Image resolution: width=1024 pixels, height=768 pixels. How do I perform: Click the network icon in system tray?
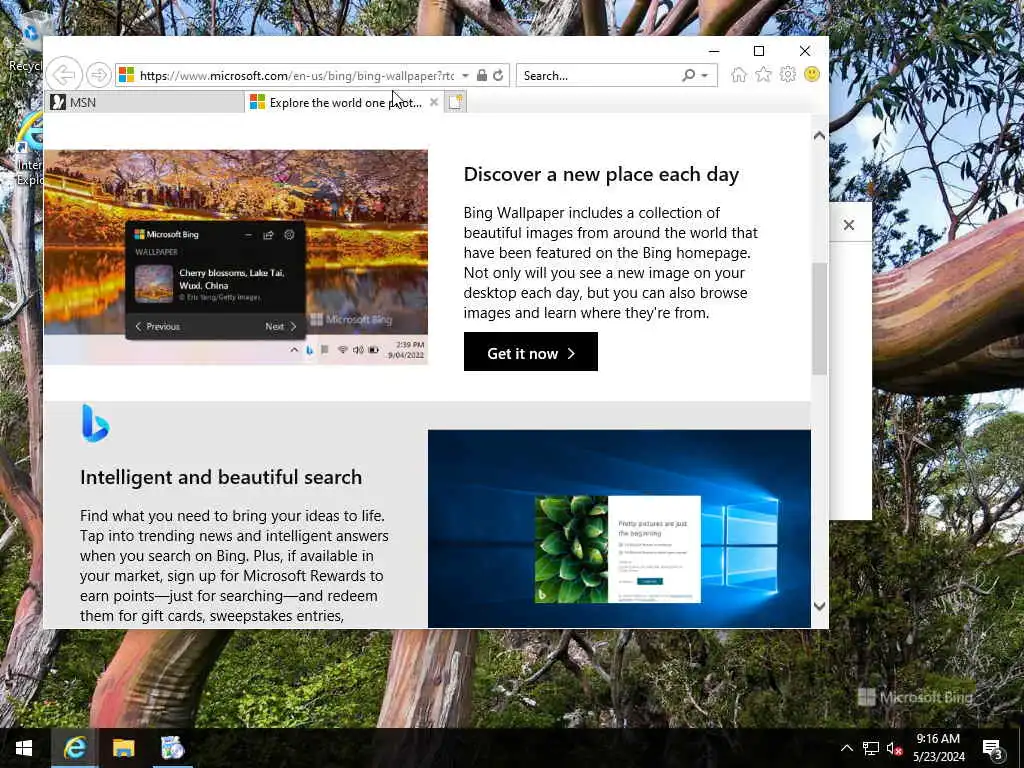pos(871,748)
